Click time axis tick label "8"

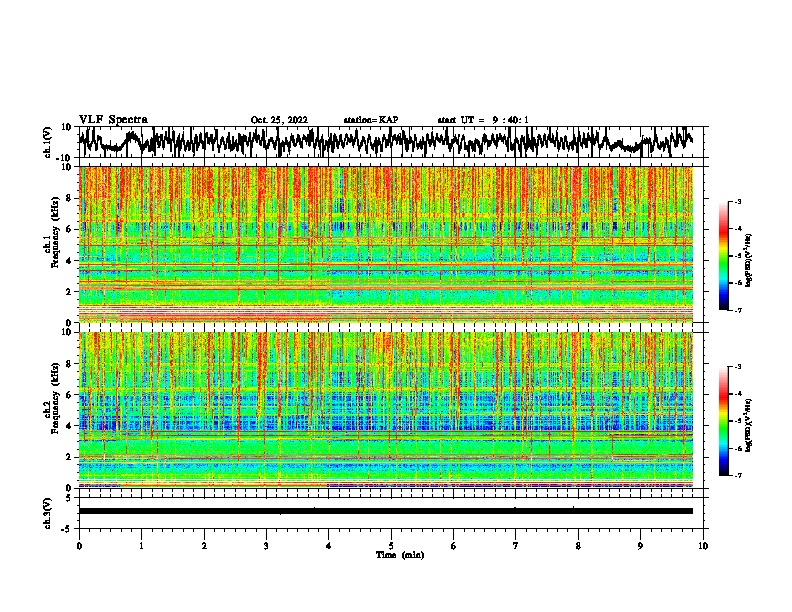tap(578, 546)
